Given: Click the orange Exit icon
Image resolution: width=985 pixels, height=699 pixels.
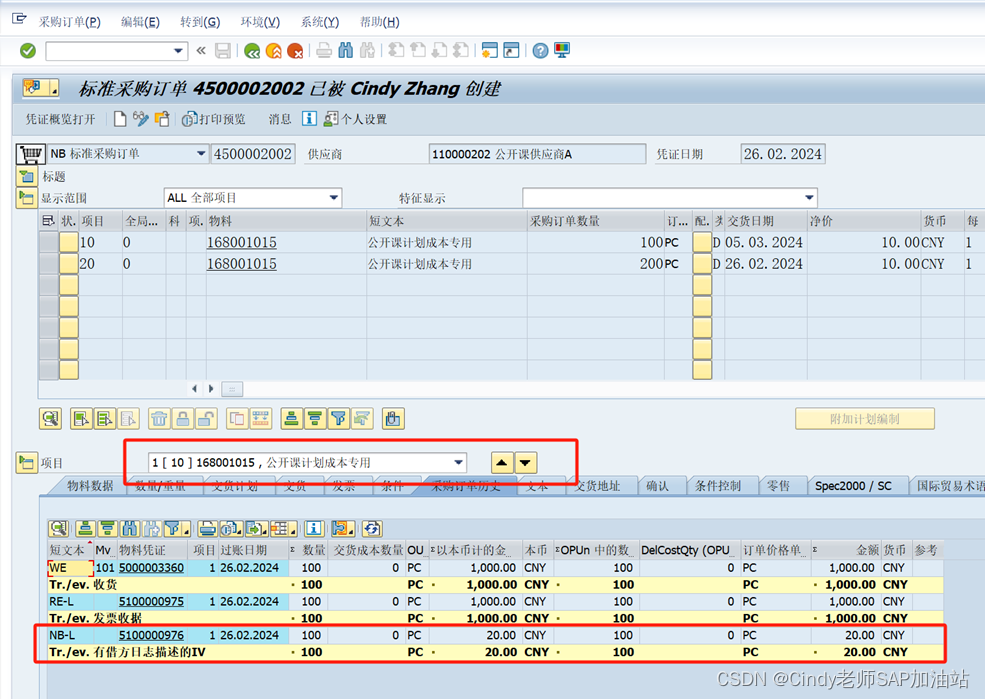Looking at the screenshot, I should [x=274, y=51].
